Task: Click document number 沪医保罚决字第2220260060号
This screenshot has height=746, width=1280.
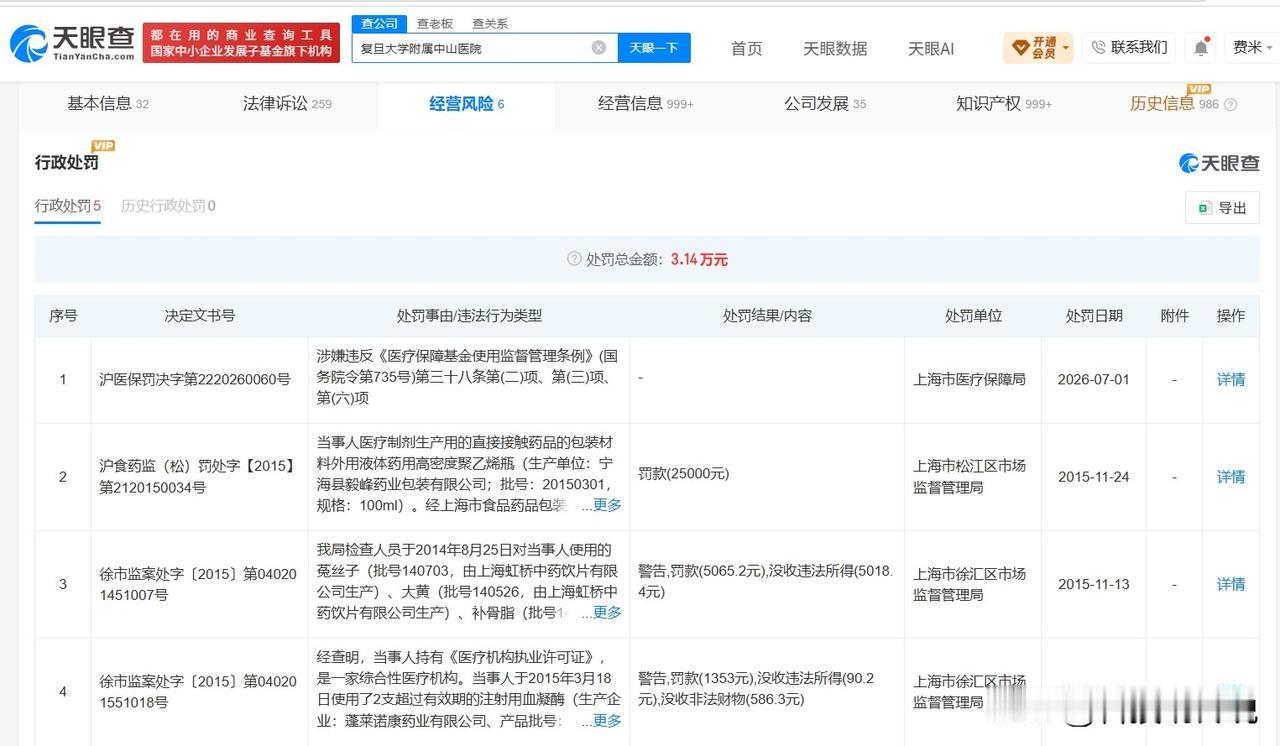Action: (x=195, y=380)
